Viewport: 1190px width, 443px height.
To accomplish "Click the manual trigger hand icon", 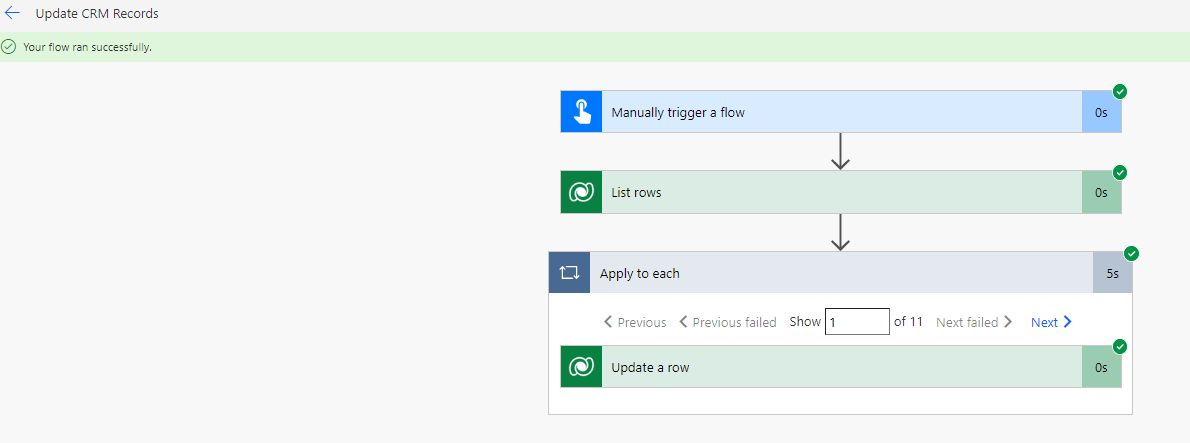I will 581,112.
